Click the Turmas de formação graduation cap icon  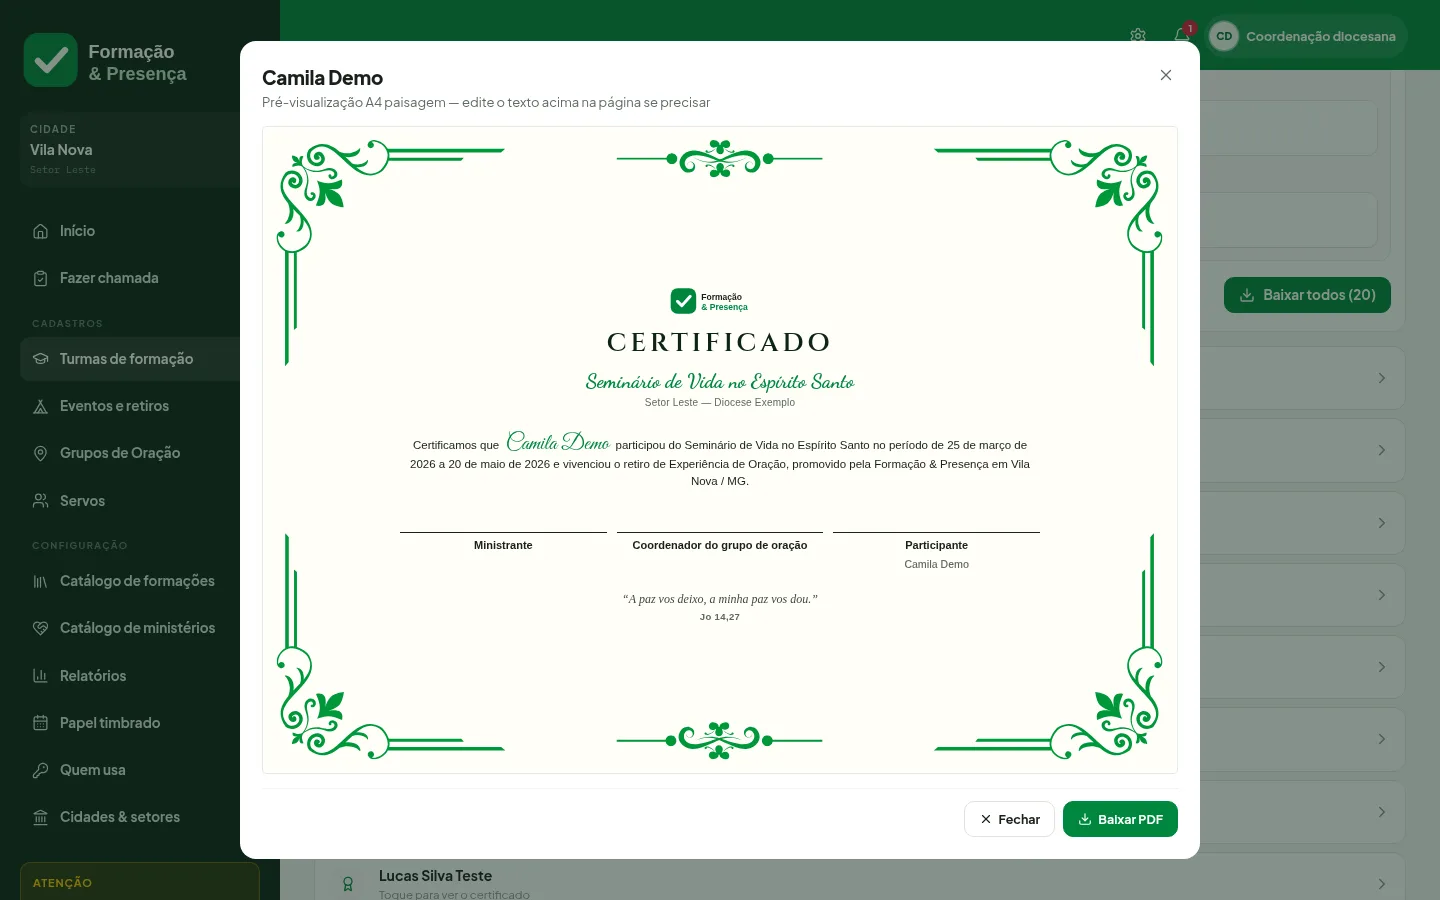[x=41, y=359]
